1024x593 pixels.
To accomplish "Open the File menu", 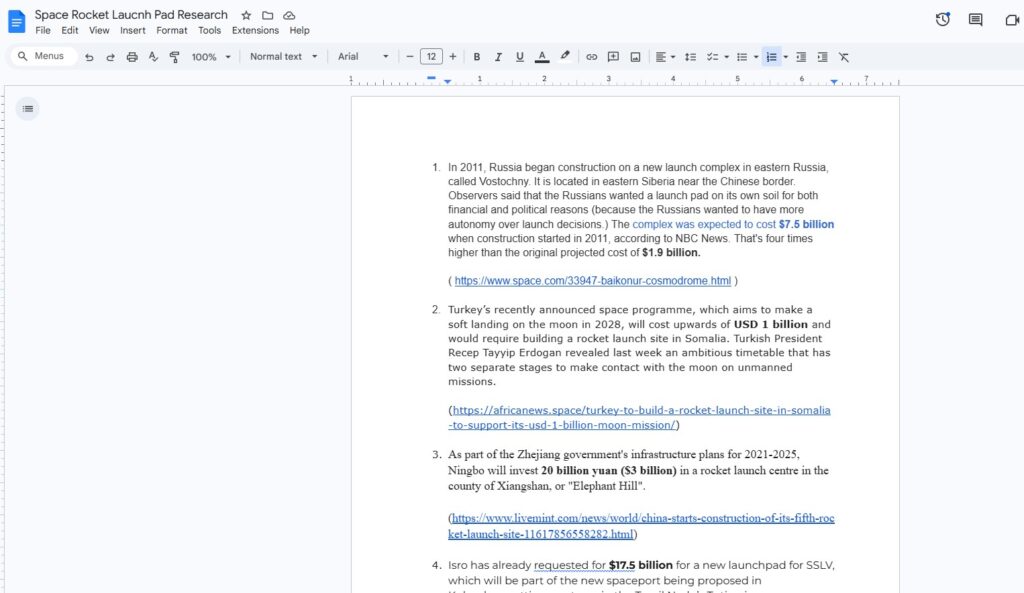I will coord(43,30).
